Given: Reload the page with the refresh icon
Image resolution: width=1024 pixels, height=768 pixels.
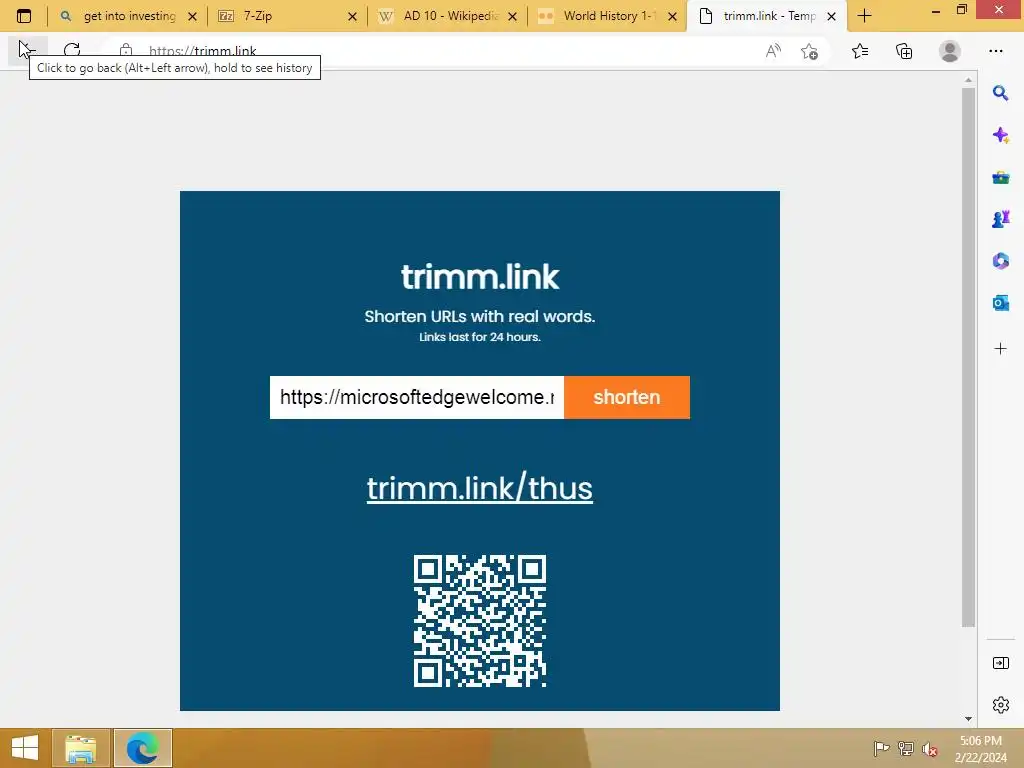Looking at the screenshot, I should click(x=72, y=50).
